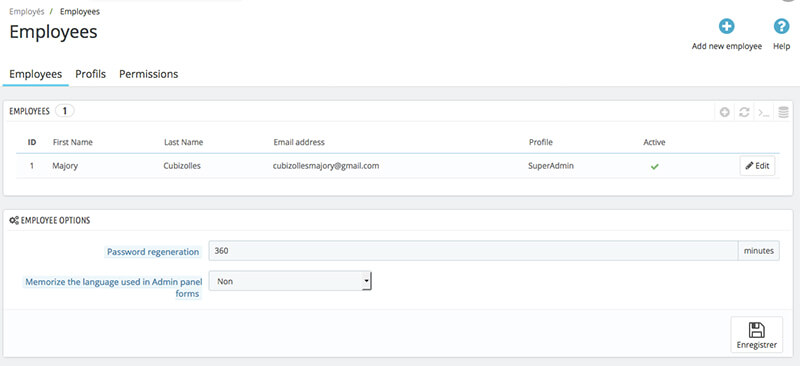Viewport: 800px width, 366px height.
Task: Sort by First Name column header
Action: click(x=72, y=142)
